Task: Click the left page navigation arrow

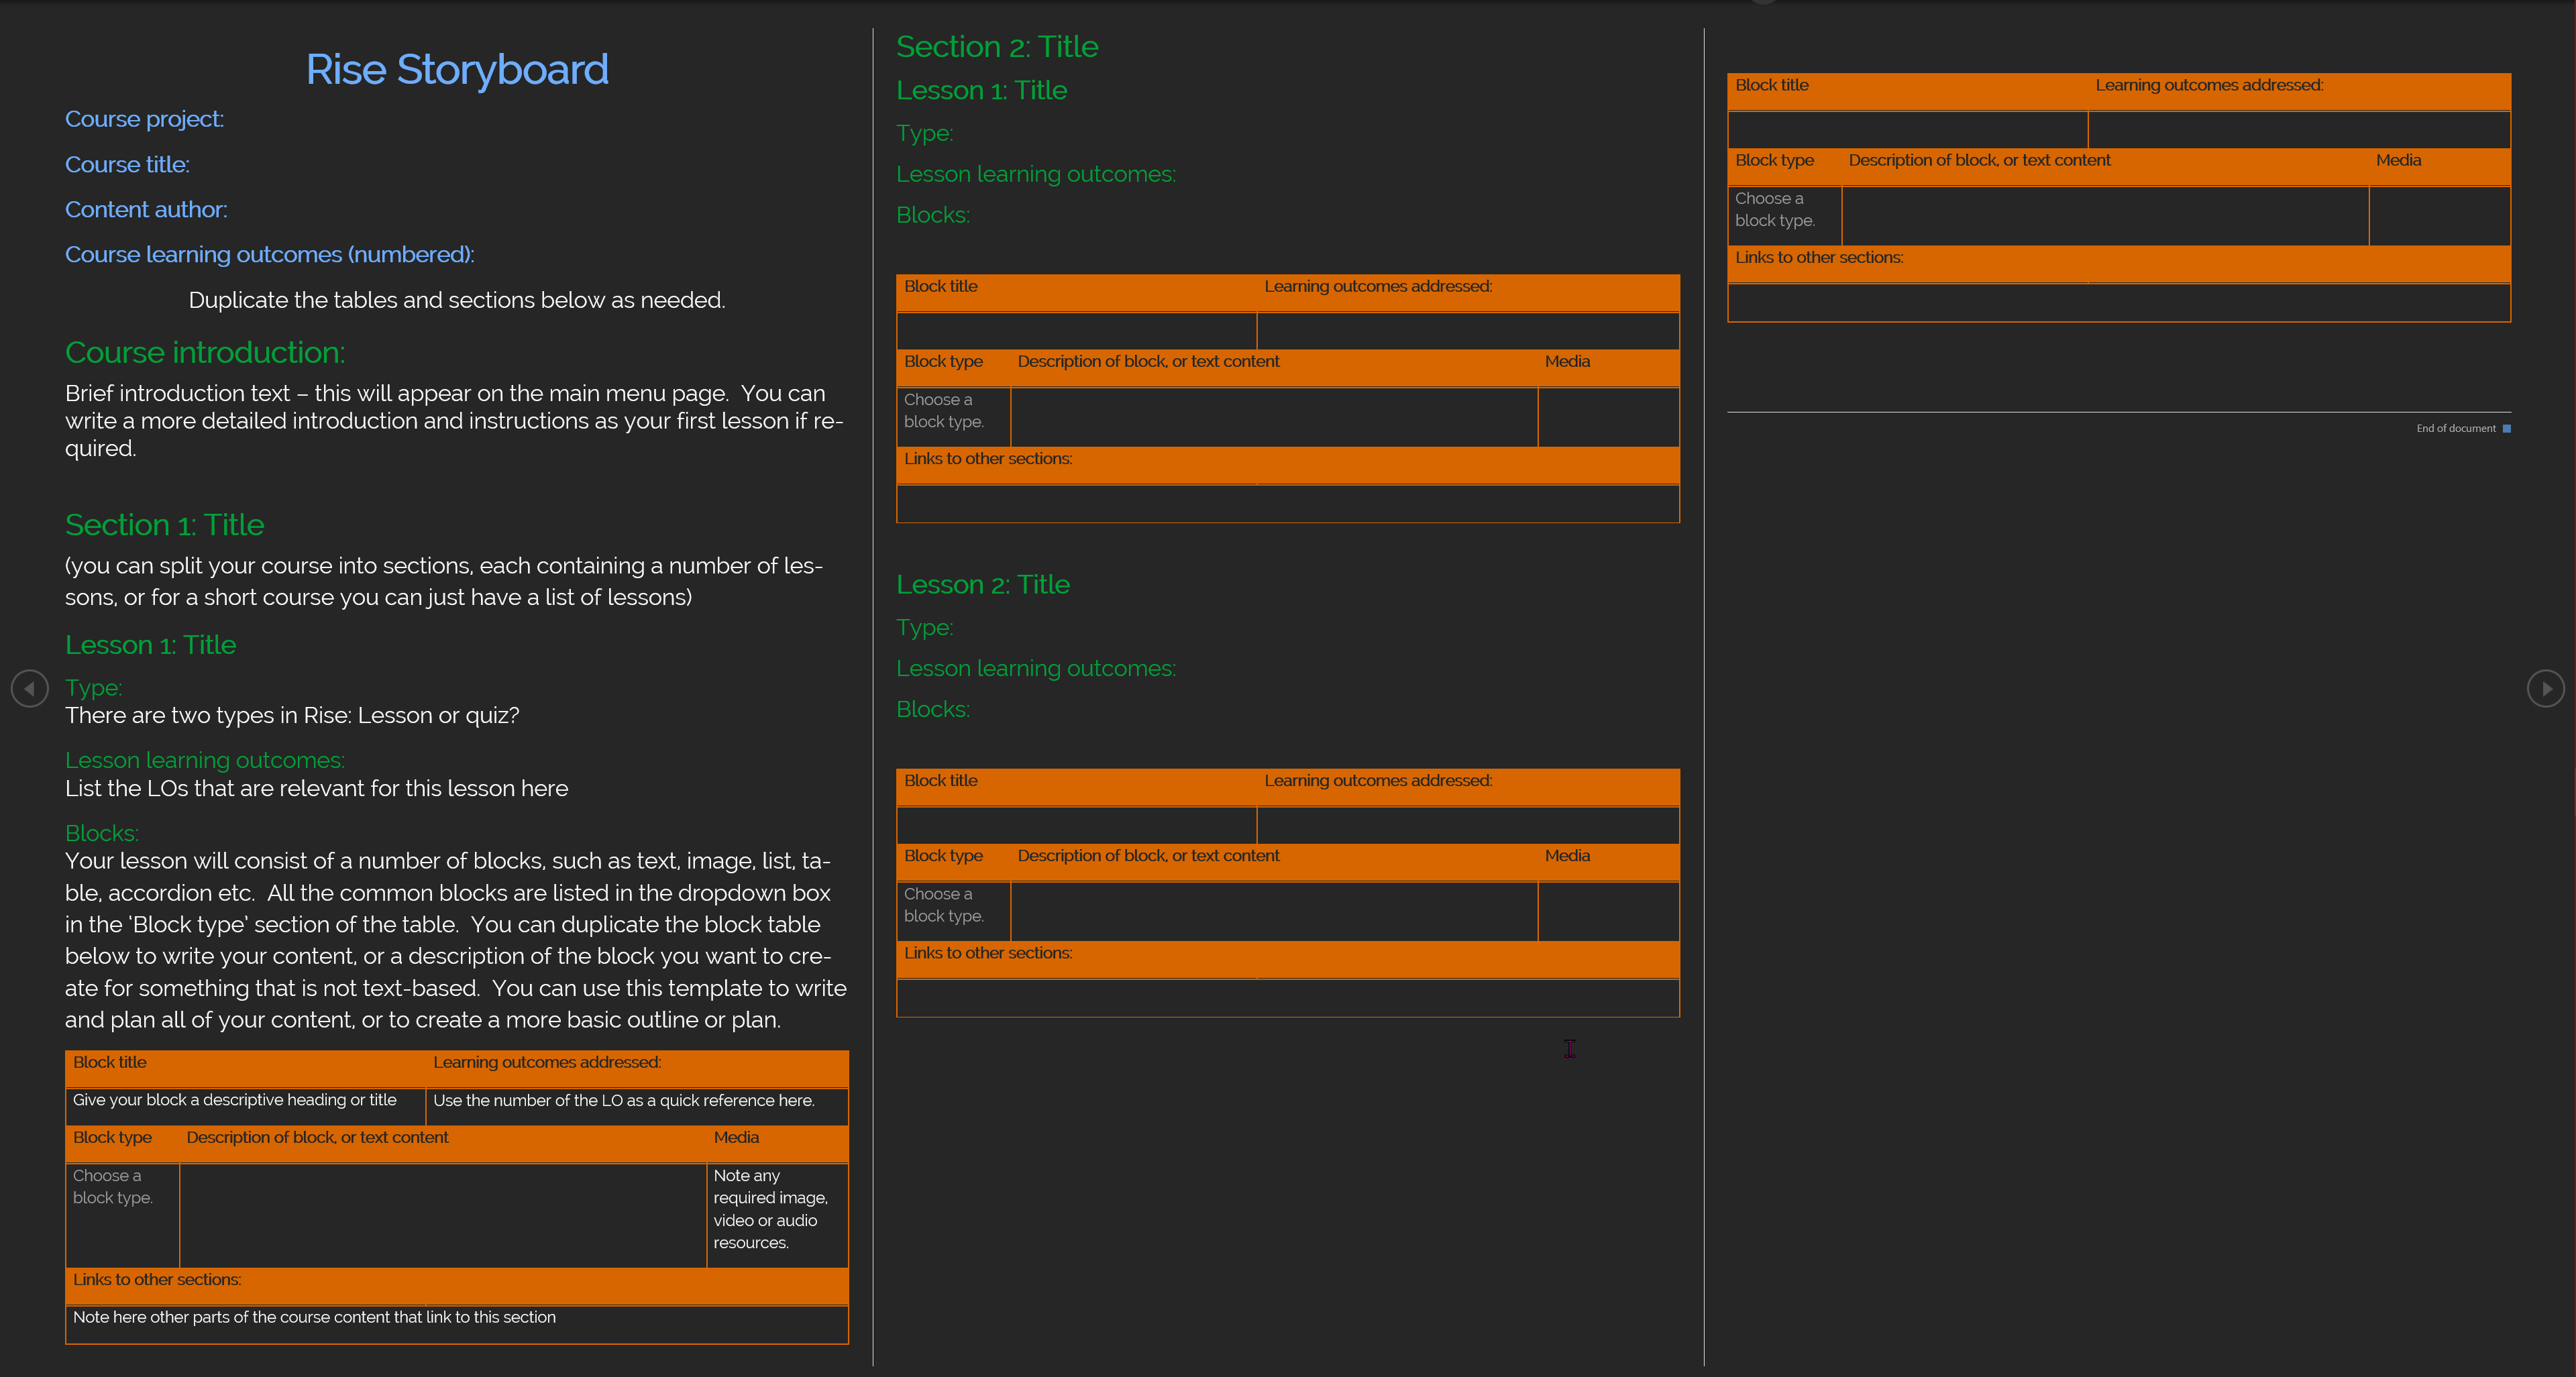Action: coord(29,688)
